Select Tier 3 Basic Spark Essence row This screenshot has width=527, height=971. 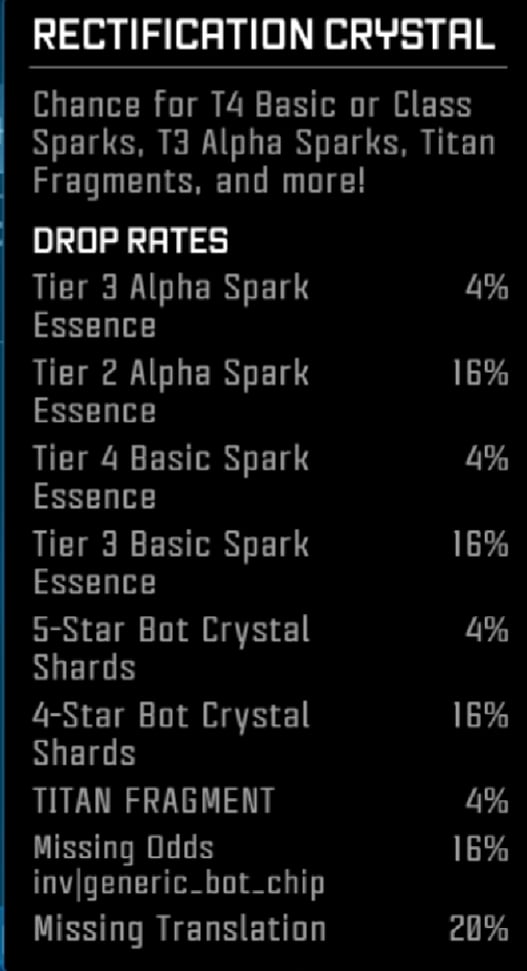tap(271, 563)
